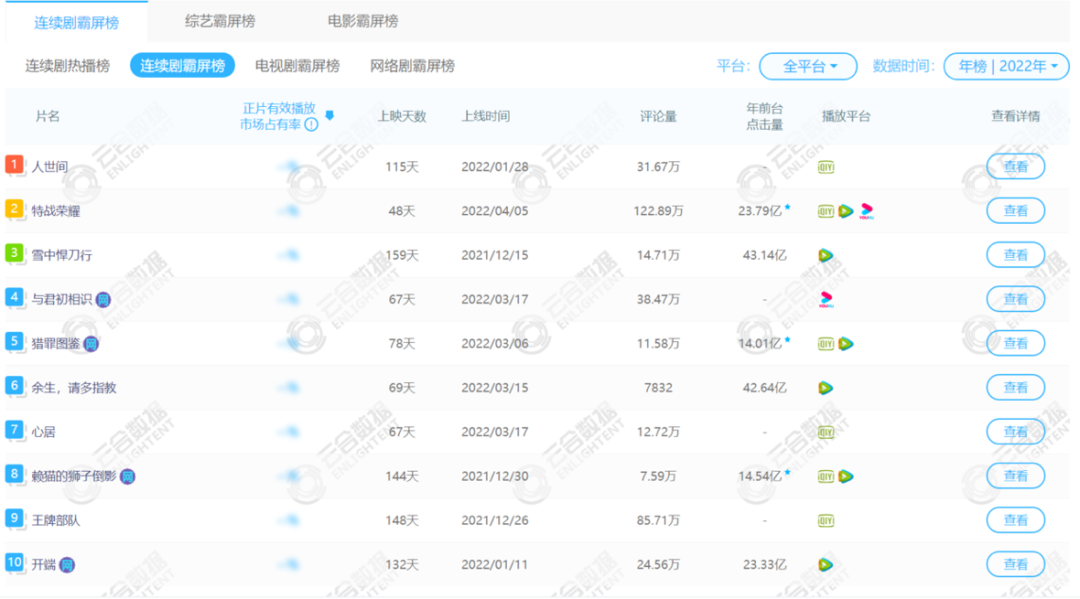Click the Tencent Video icon for 赖猫的狮子倒影

pyautogui.click(x=846, y=476)
